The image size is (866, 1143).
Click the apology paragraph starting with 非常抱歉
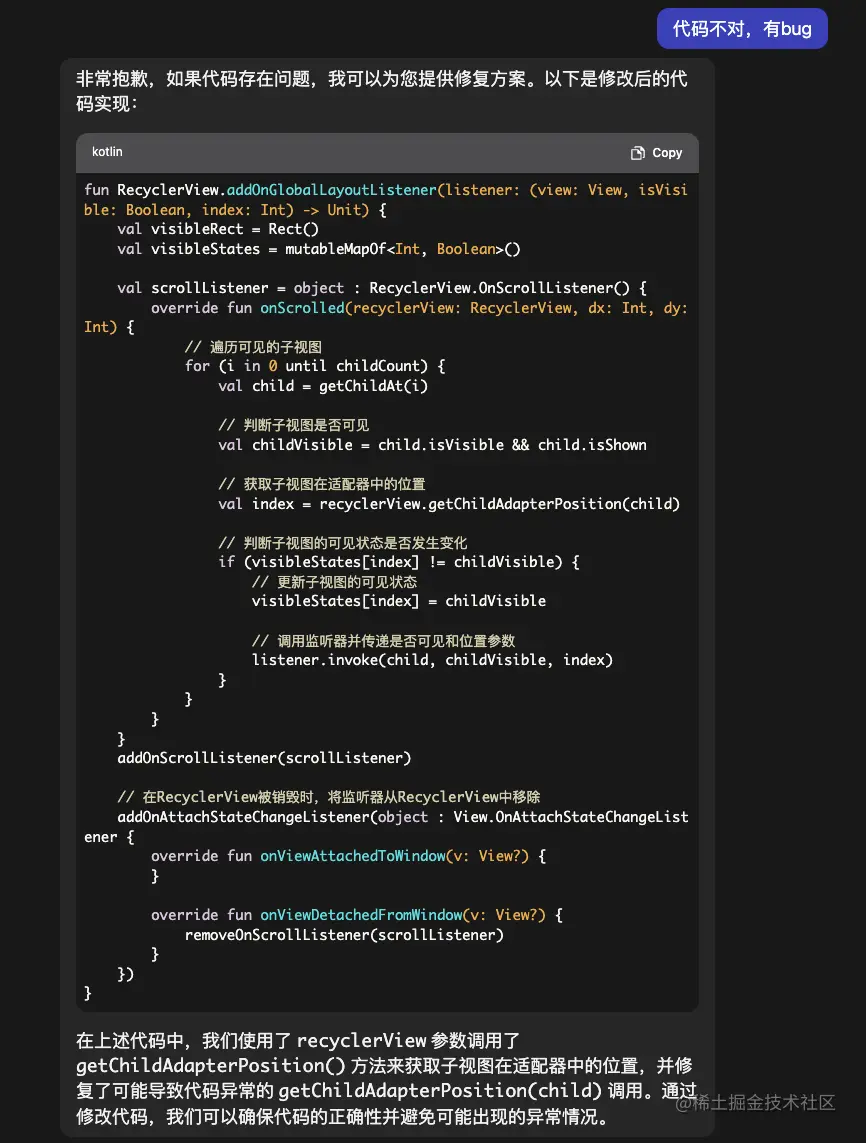click(x=381, y=91)
